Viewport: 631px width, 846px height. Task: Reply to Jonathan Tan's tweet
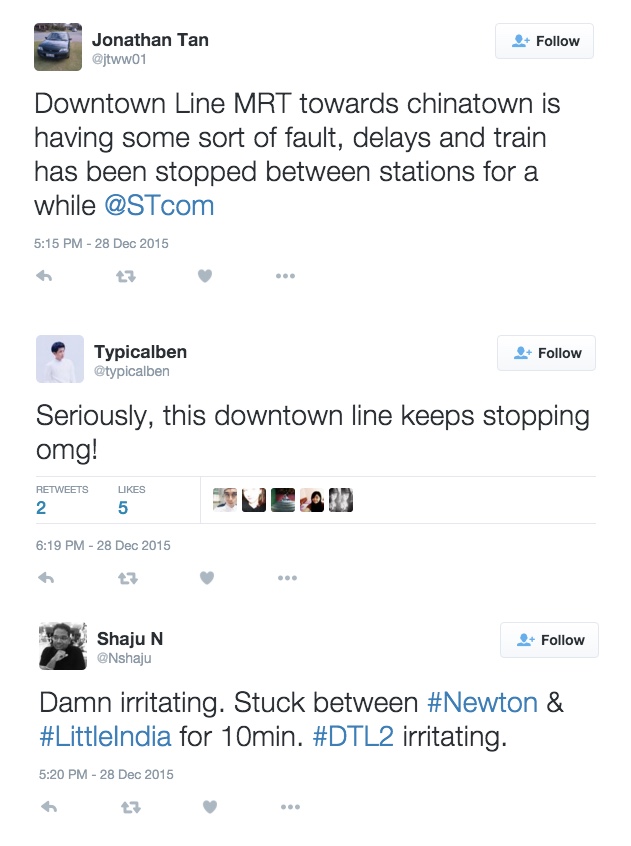[x=44, y=276]
